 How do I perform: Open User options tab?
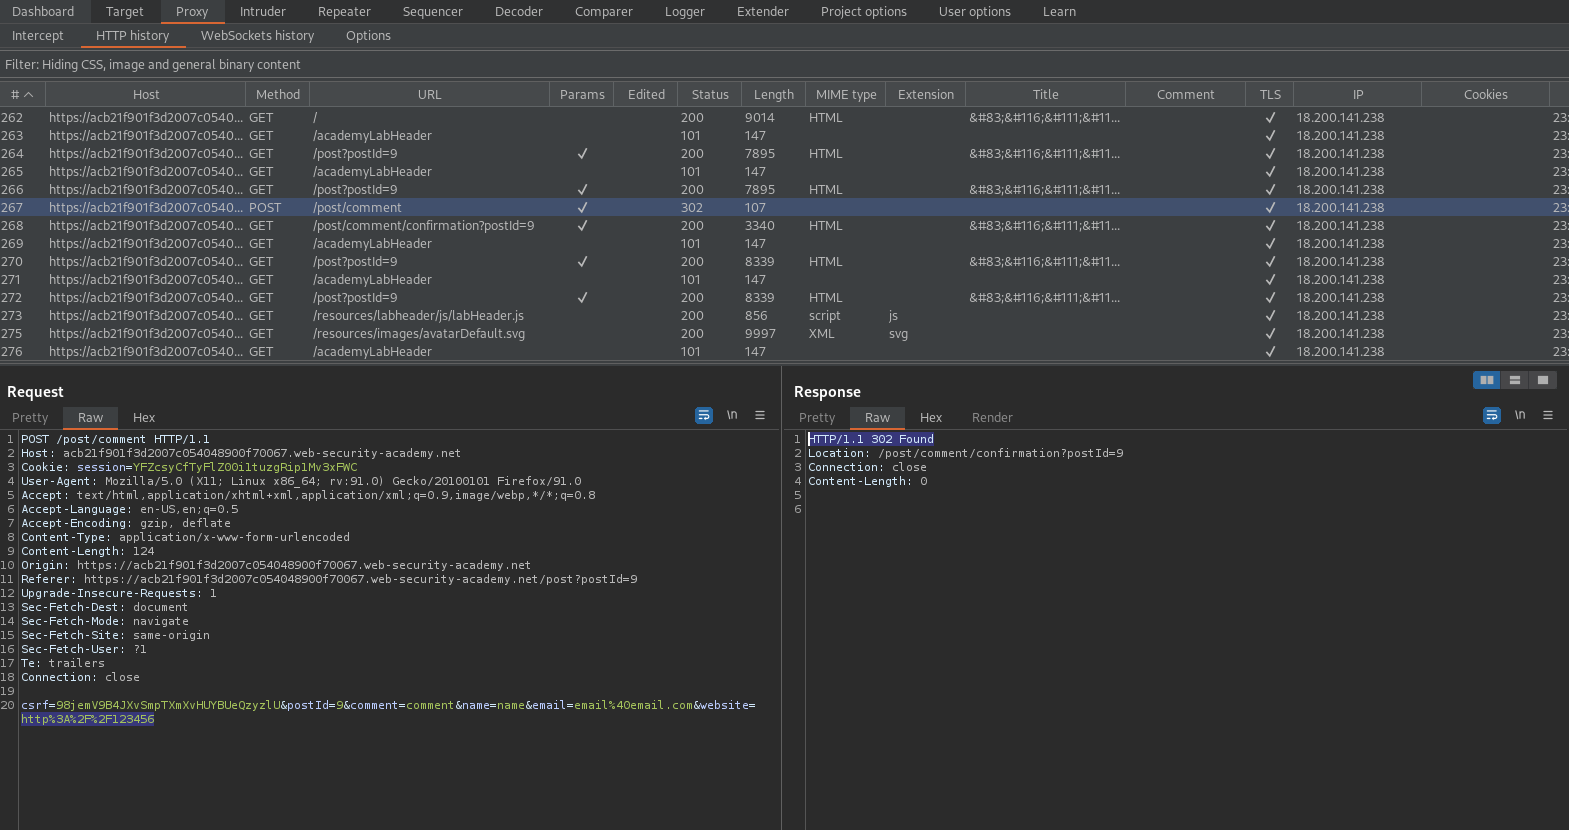(975, 12)
